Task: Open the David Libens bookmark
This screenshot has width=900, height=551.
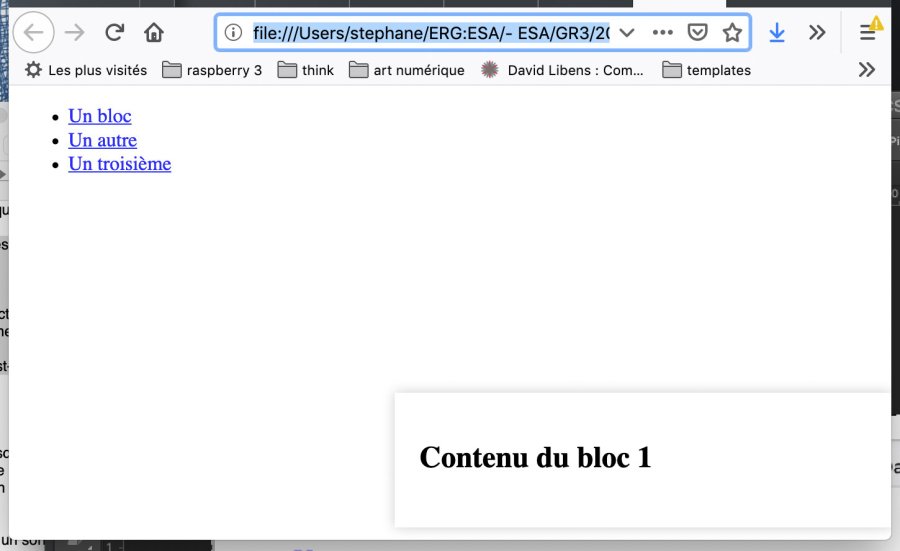Action: click(x=563, y=70)
